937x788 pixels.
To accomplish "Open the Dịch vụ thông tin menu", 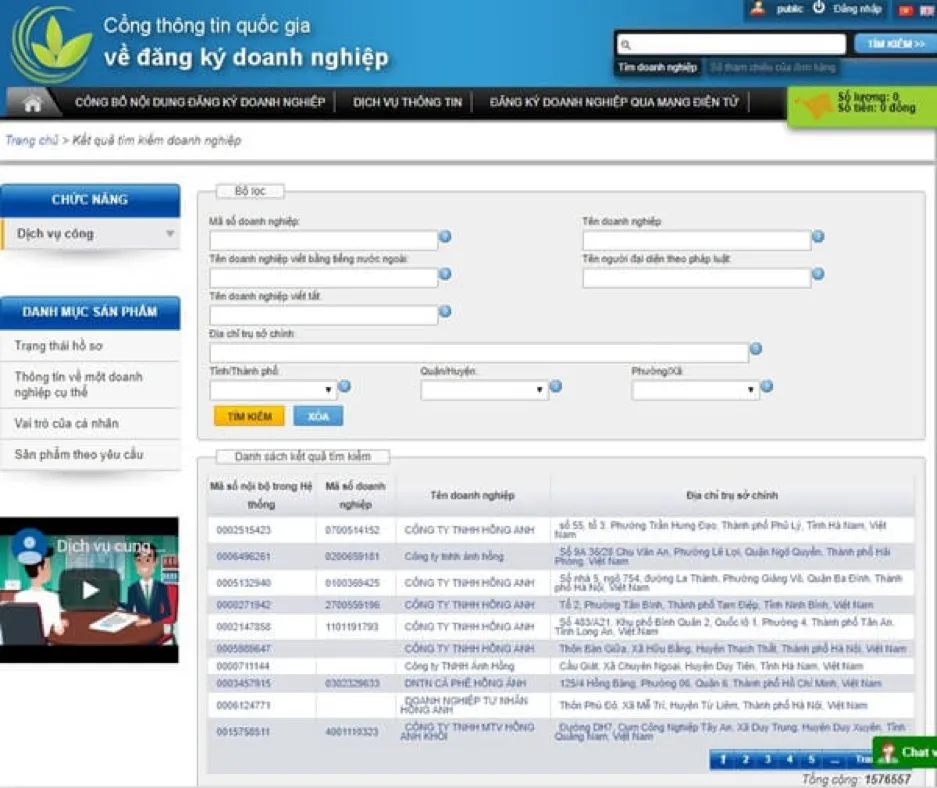I will pyautogui.click(x=407, y=103).
